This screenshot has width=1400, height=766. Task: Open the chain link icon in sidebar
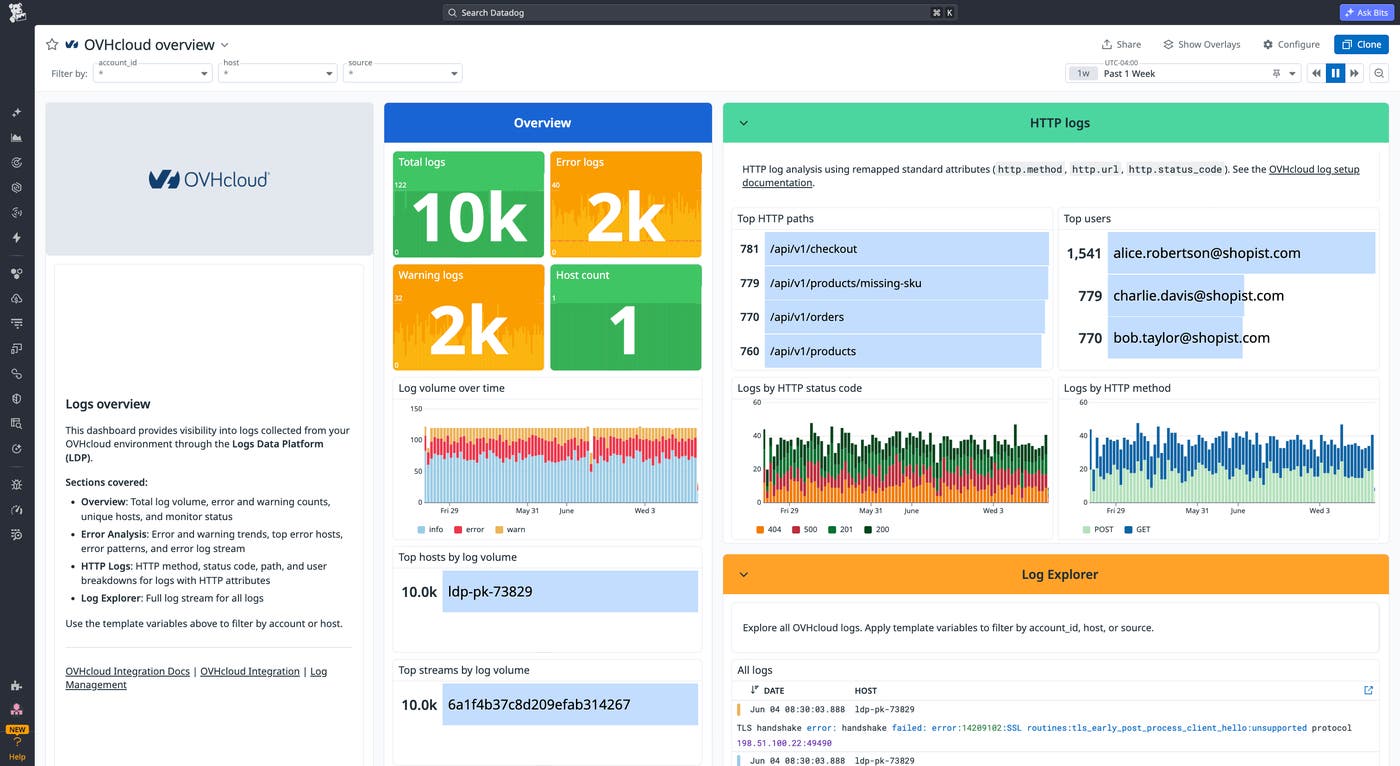point(16,374)
